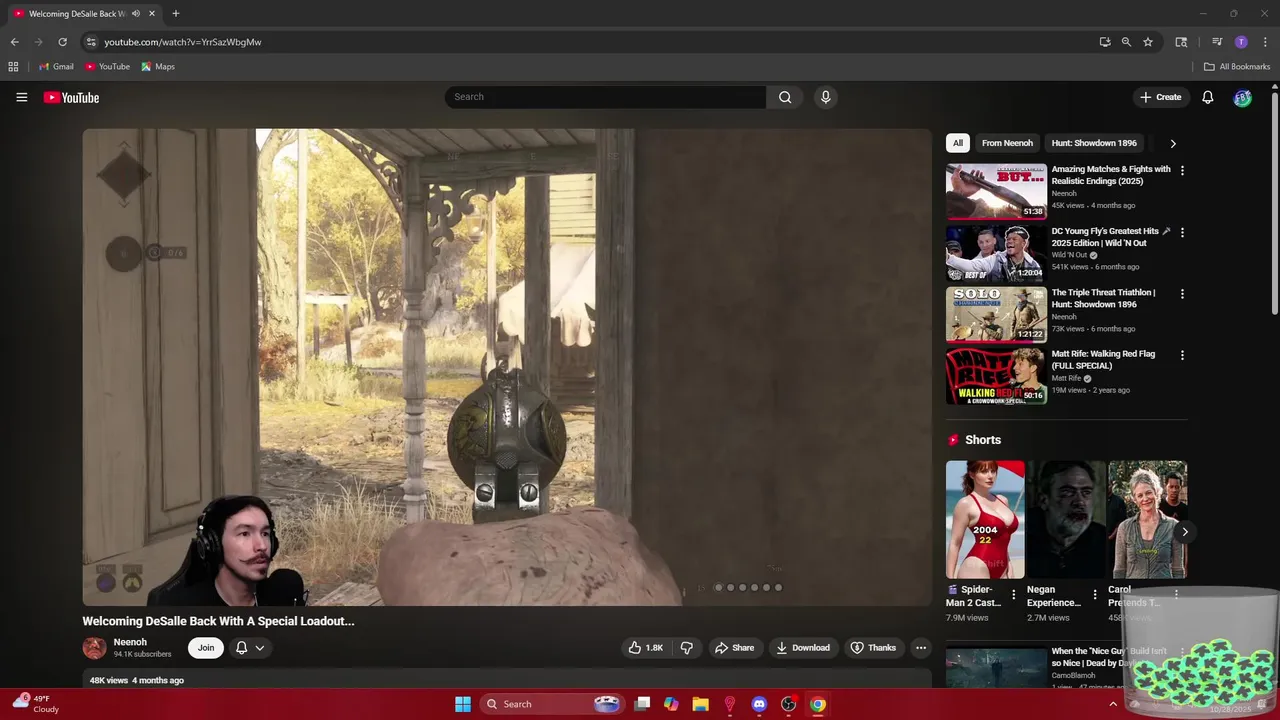The height and width of the screenshot is (720, 1280).
Task: Open search companion icon in Chrome toolbar
Action: click(1181, 42)
